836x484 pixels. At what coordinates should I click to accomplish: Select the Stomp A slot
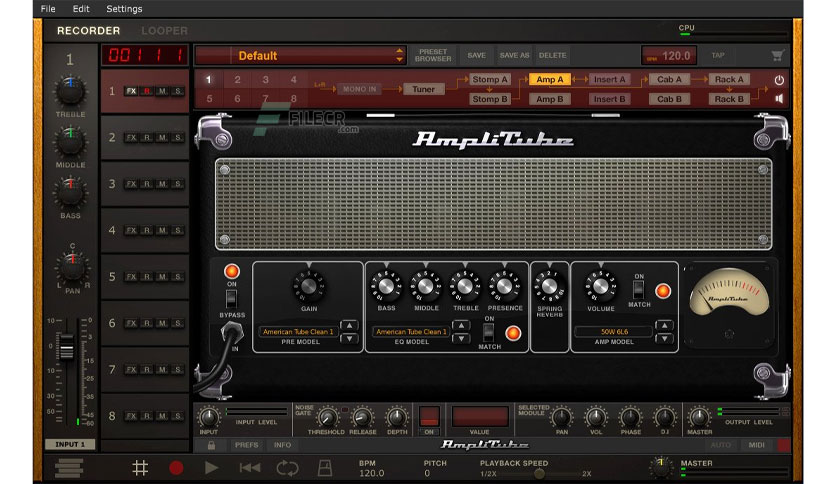pyautogui.click(x=490, y=79)
